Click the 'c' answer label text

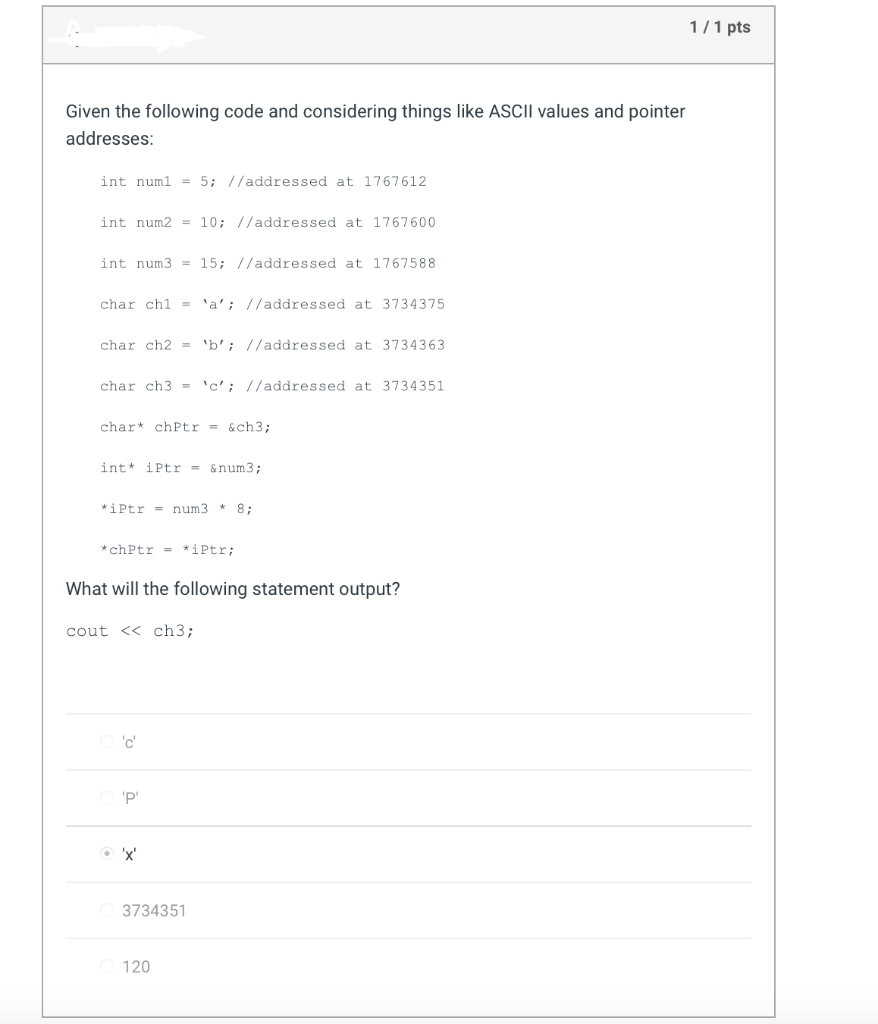point(129,741)
